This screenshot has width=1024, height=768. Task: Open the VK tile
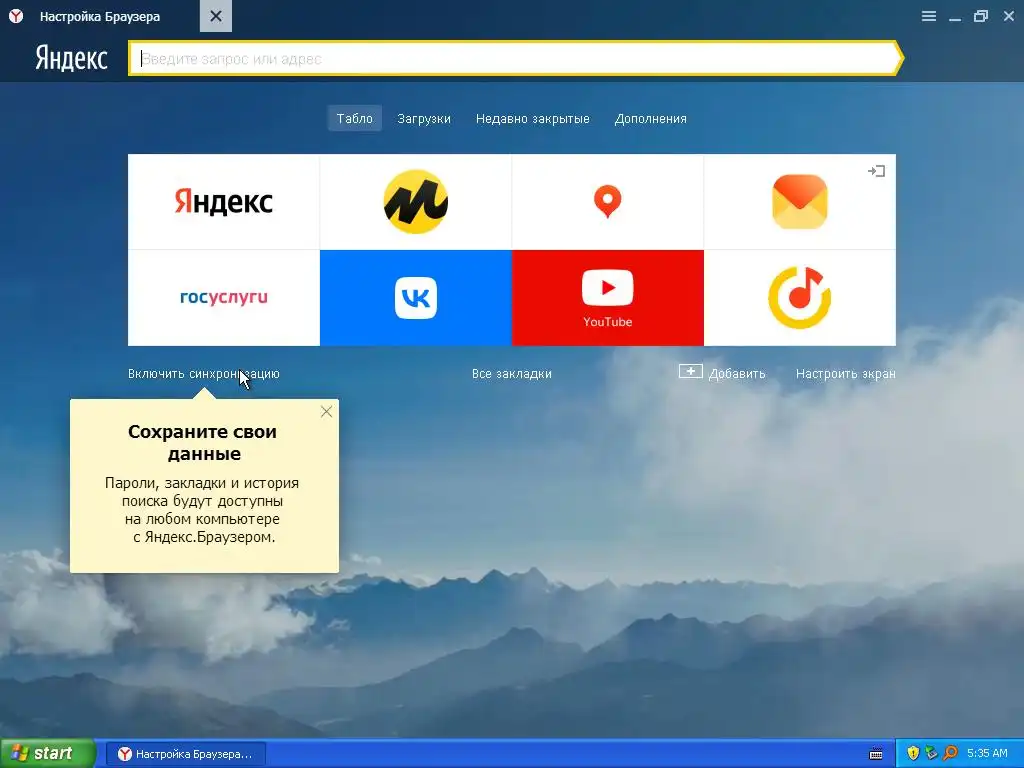tap(416, 298)
